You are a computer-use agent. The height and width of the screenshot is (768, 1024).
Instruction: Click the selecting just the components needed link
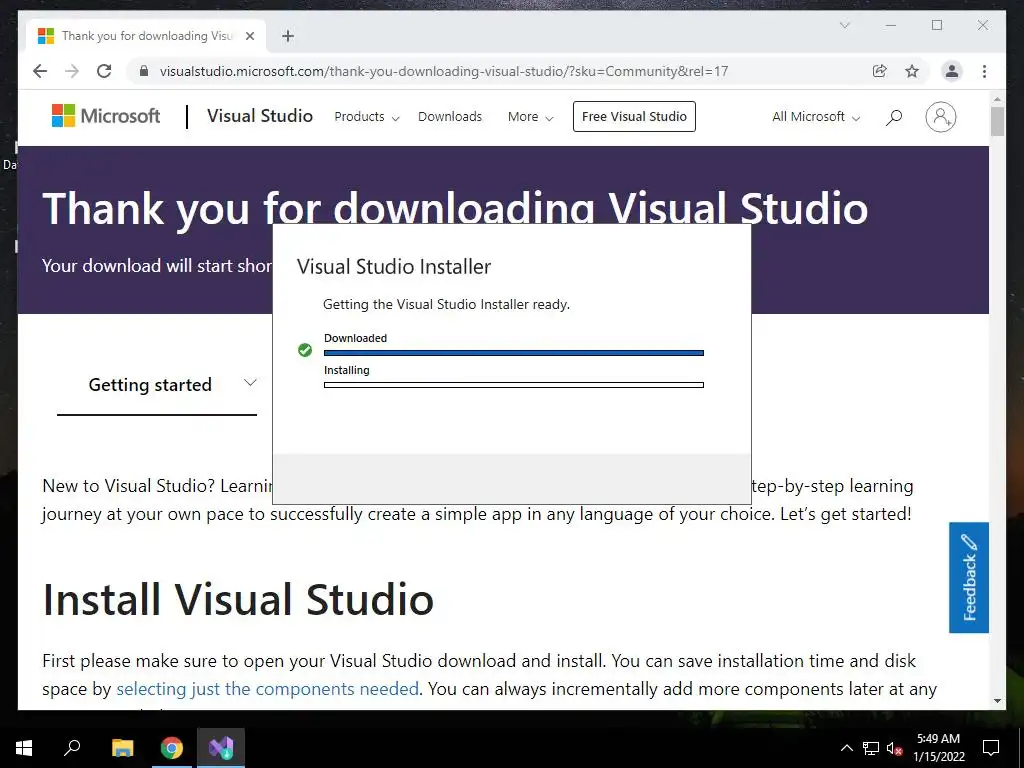click(x=267, y=688)
